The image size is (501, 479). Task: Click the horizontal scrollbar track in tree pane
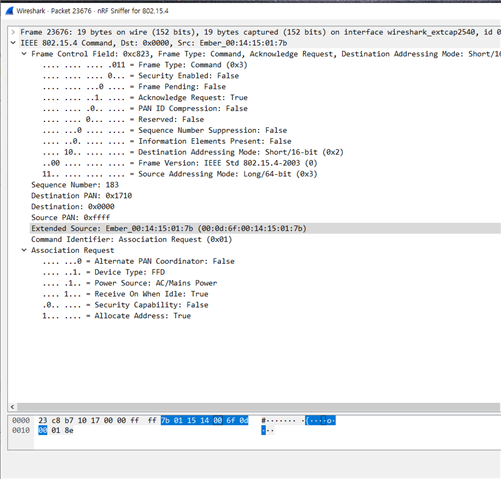pyautogui.click(x=258, y=407)
